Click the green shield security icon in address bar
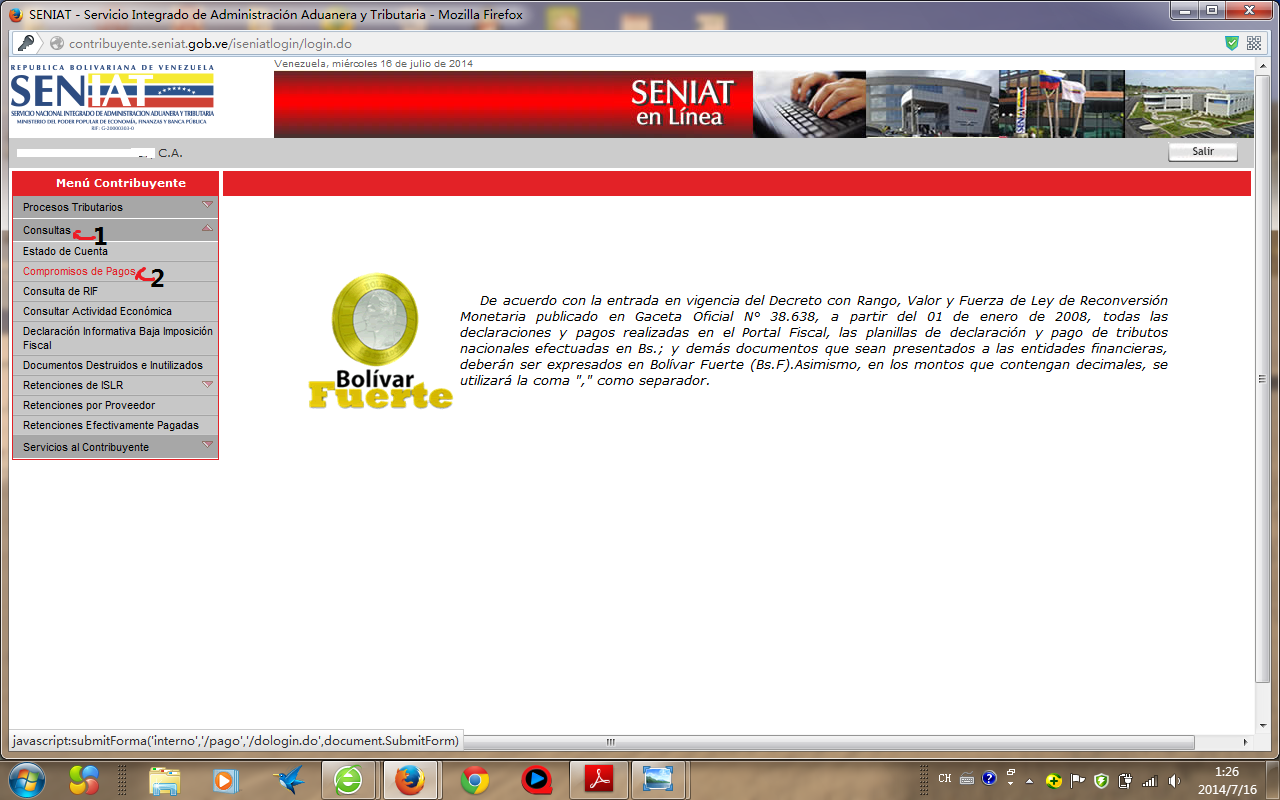 coord(1232,43)
